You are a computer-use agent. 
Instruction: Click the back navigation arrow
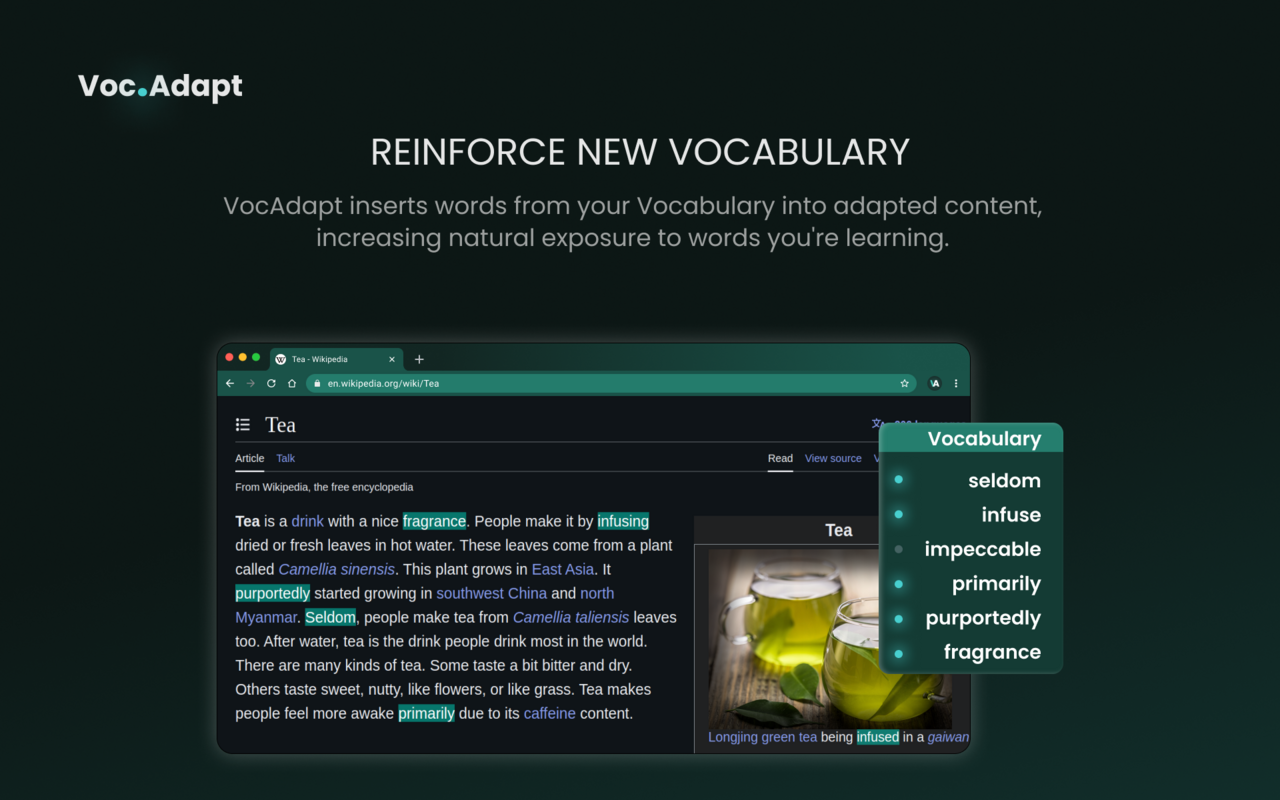[x=229, y=383]
